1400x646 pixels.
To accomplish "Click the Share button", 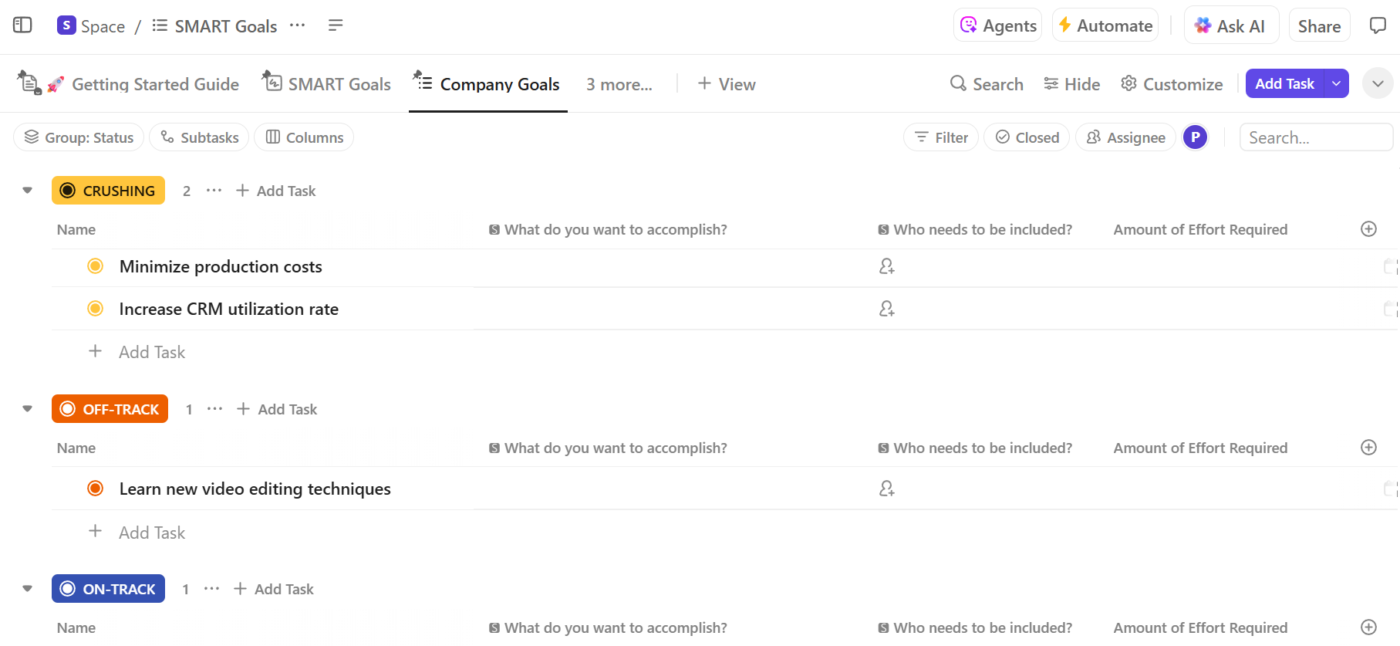I will pos(1319,26).
